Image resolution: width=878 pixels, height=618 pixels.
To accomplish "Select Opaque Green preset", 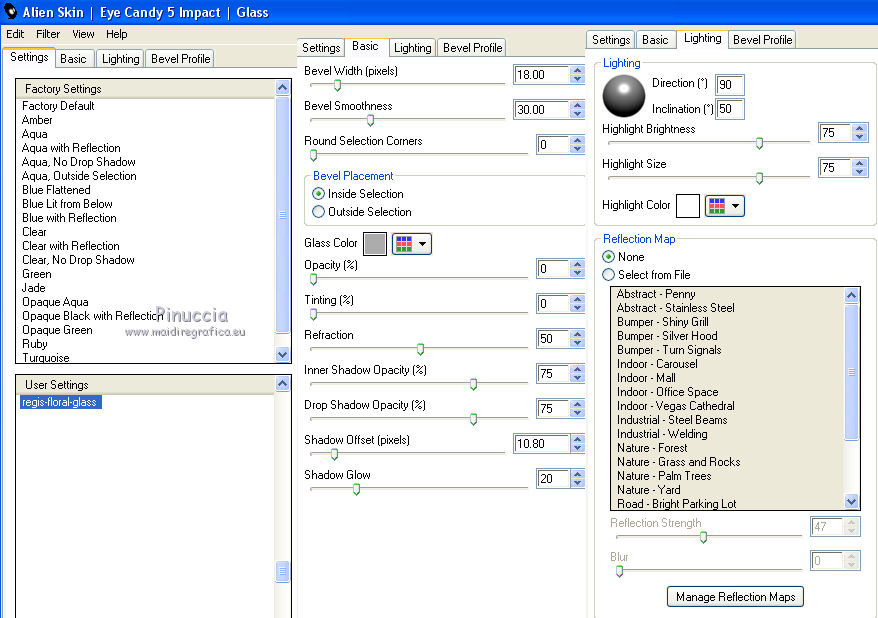I will (57, 330).
